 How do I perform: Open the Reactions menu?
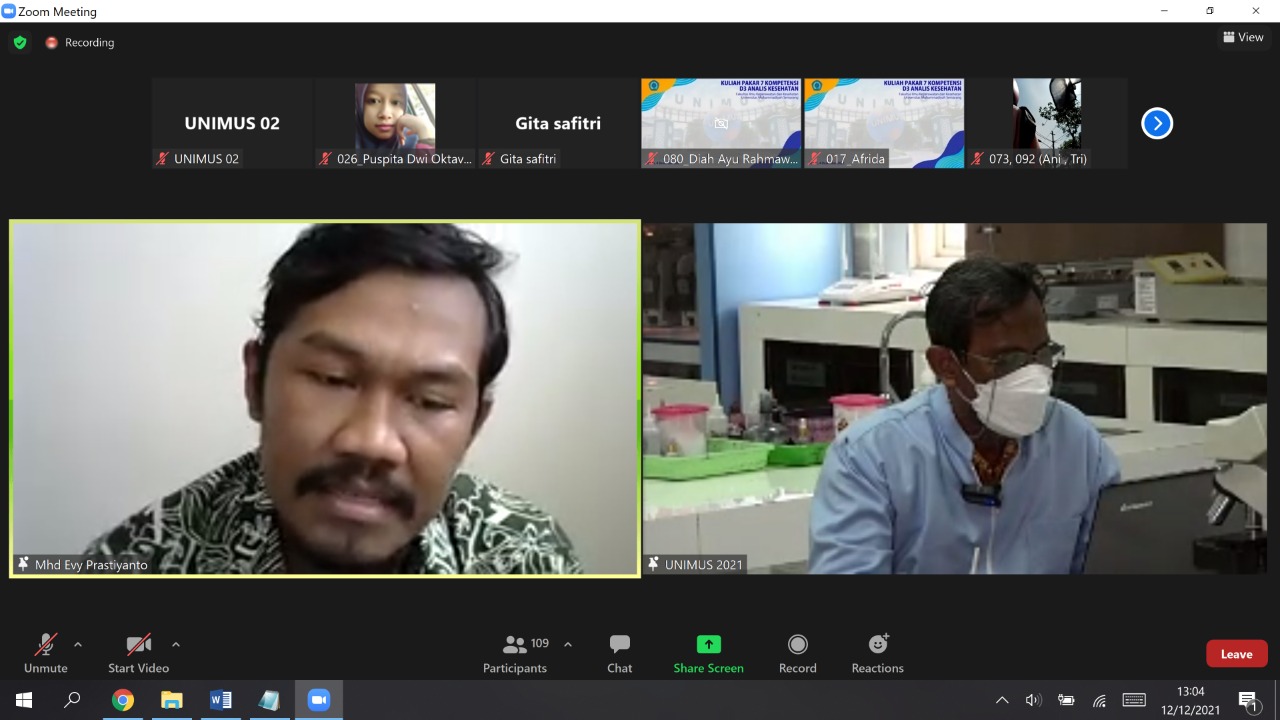click(x=877, y=653)
